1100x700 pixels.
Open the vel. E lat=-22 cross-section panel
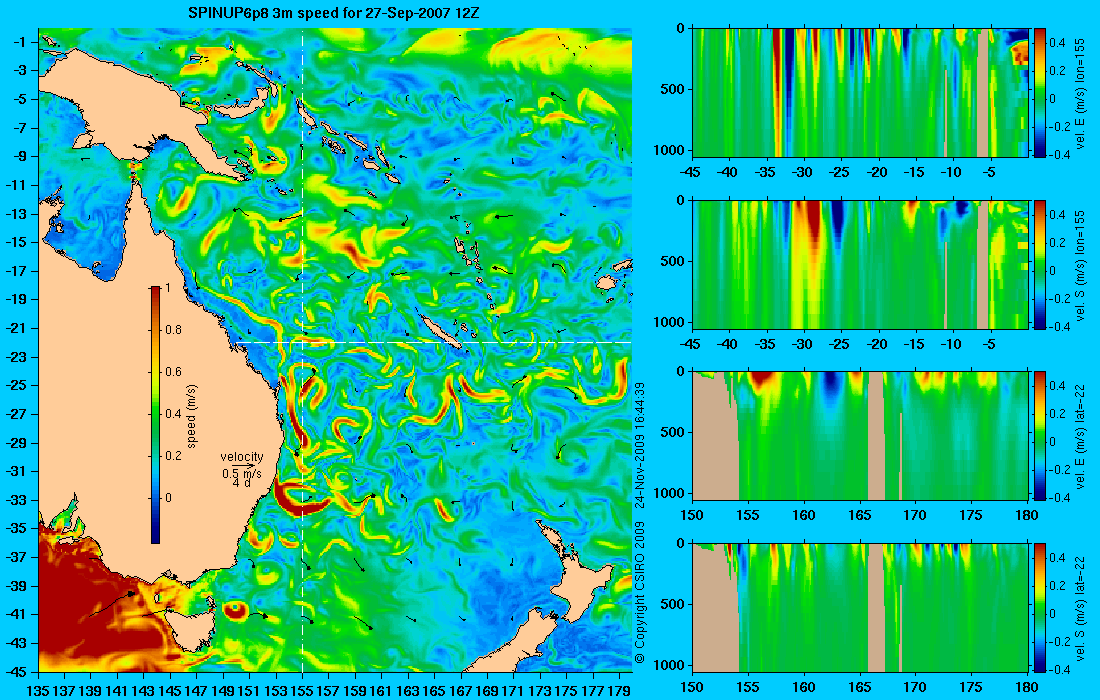(860, 436)
